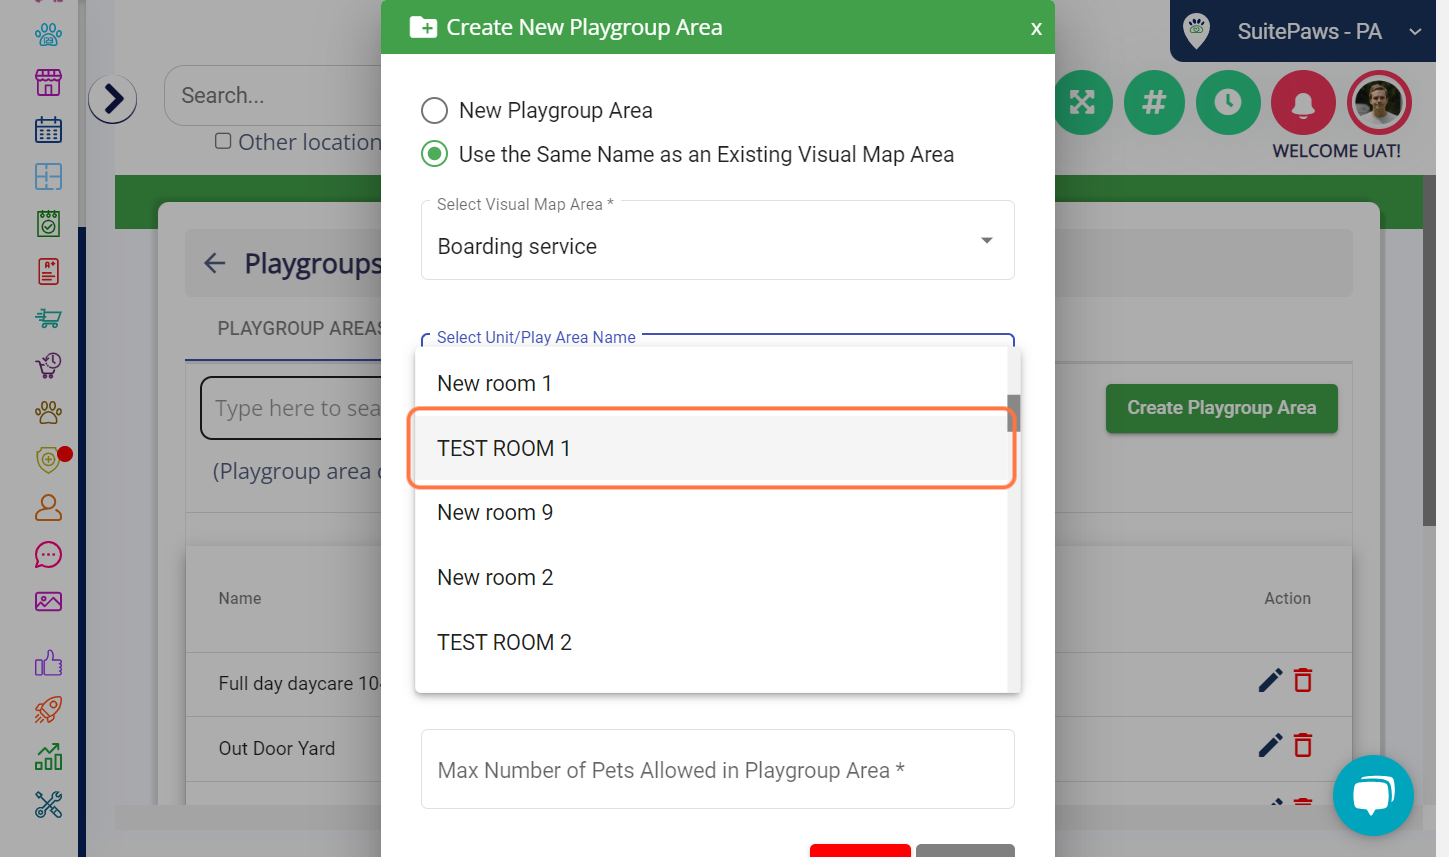The width and height of the screenshot is (1449, 857).
Task: Open the red notification bell
Action: pos(1303,102)
